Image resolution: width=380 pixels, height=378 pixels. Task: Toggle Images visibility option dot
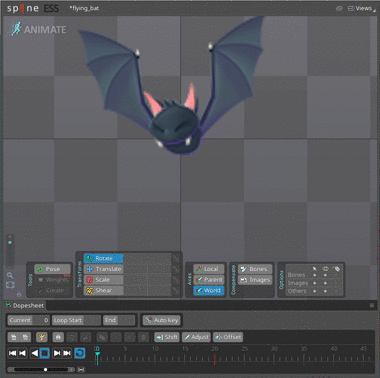pos(325,283)
